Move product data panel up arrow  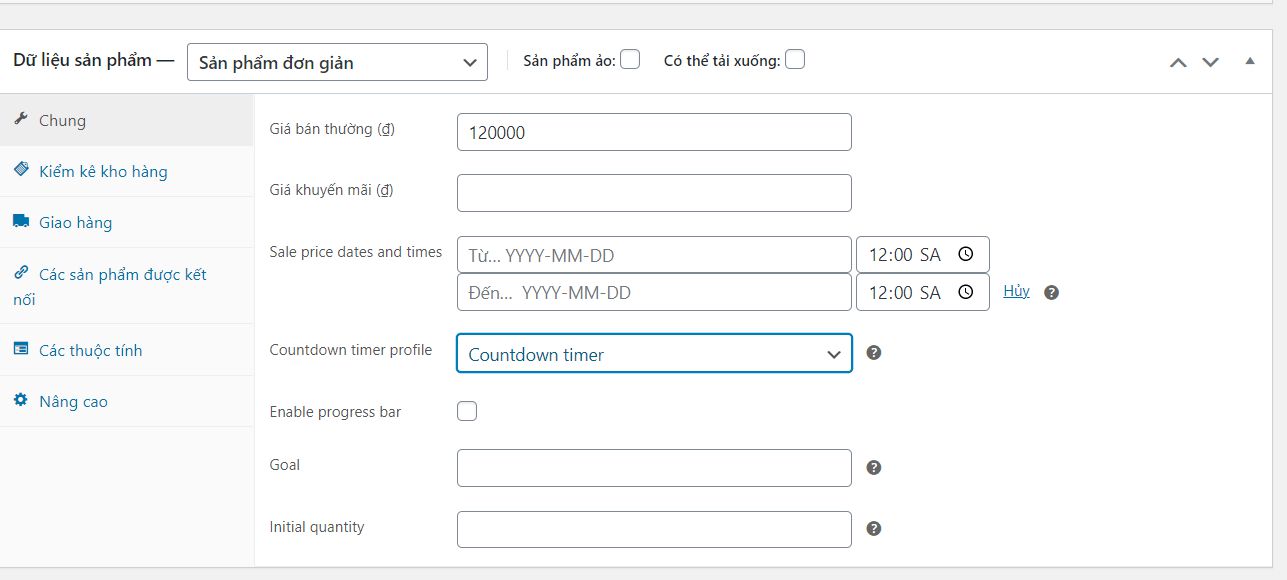tap(1178, 62)
